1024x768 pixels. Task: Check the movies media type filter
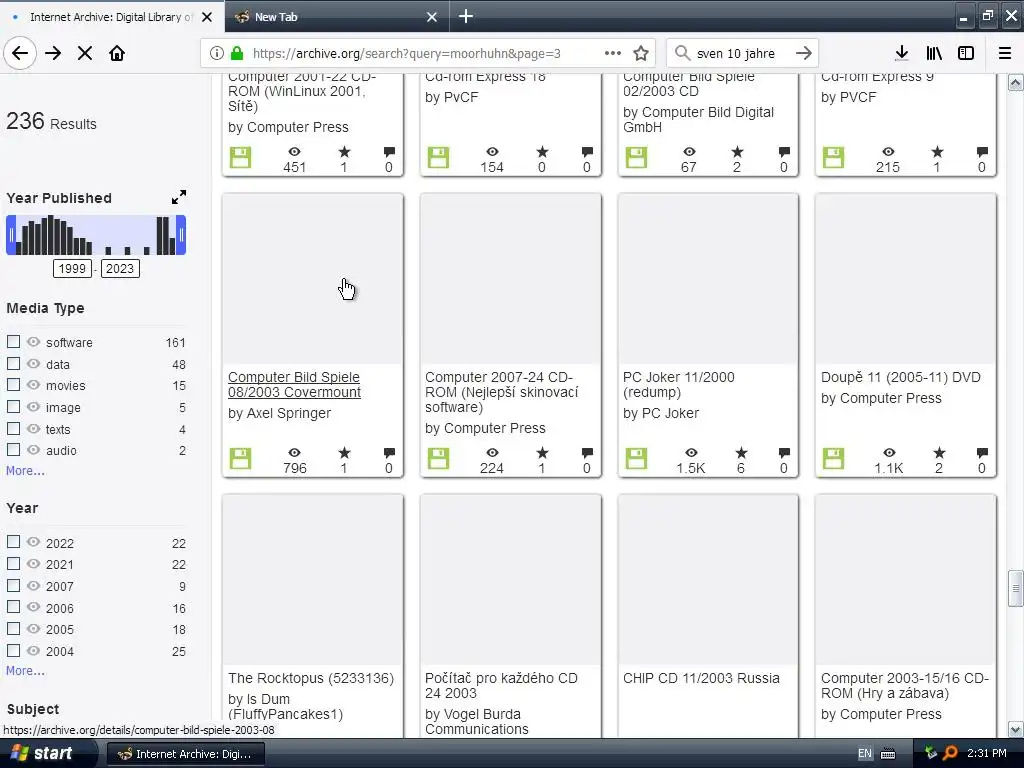point(13,385)
